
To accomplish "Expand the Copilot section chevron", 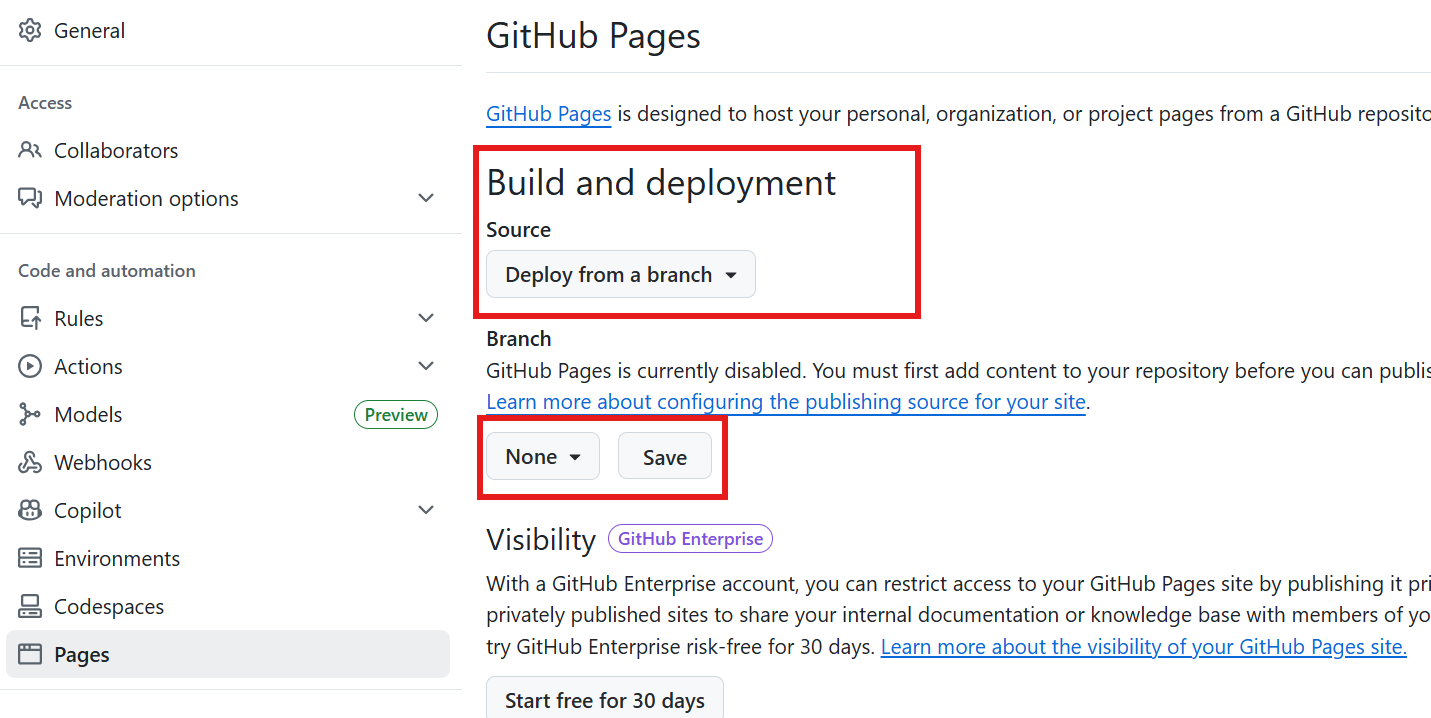I will tap(426, 511).
